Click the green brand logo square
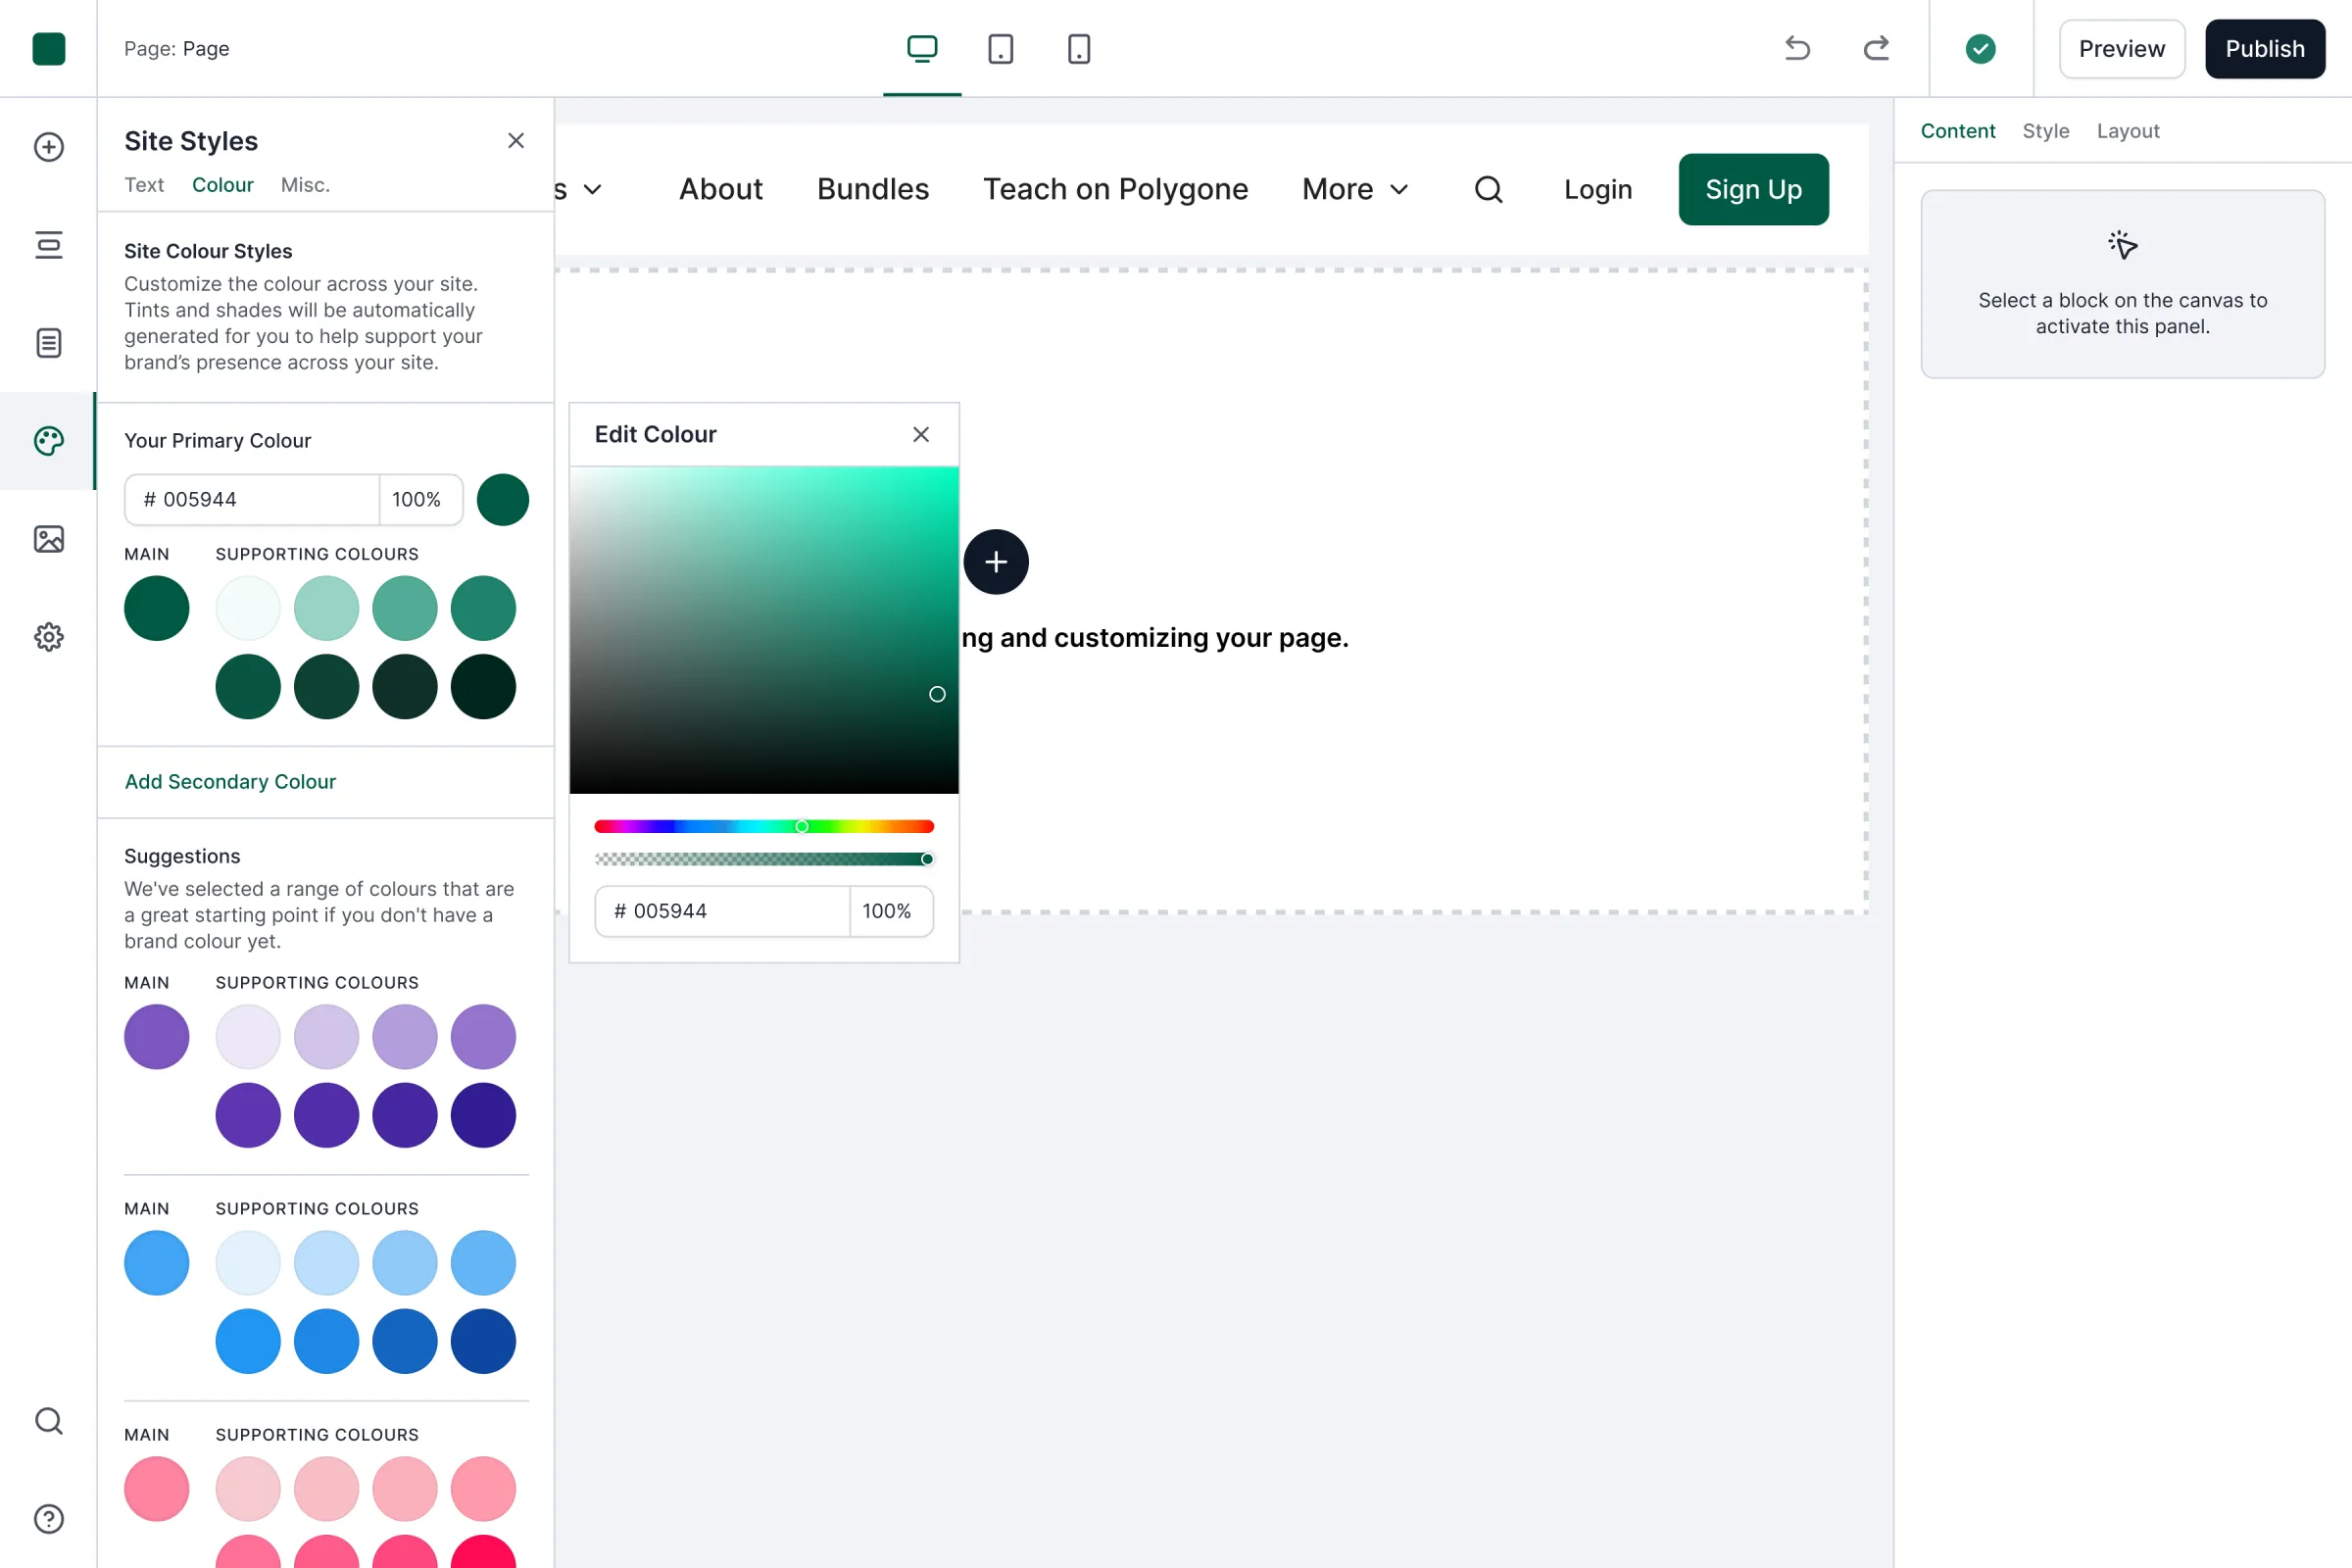The height and width of the screenshot is (1568, 2352). [x=48, y=48]
